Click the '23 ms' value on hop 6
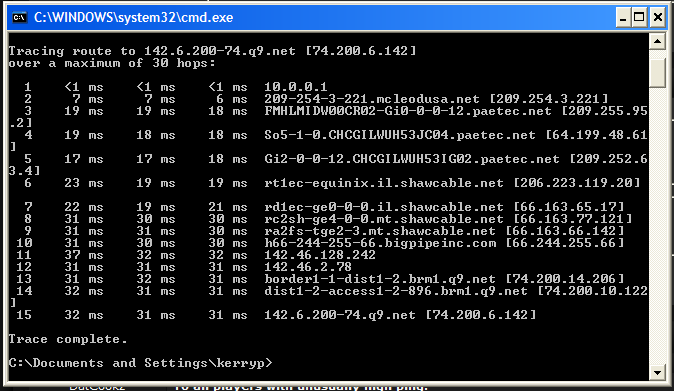Viewport: 674px width, 391px height. 84,183
